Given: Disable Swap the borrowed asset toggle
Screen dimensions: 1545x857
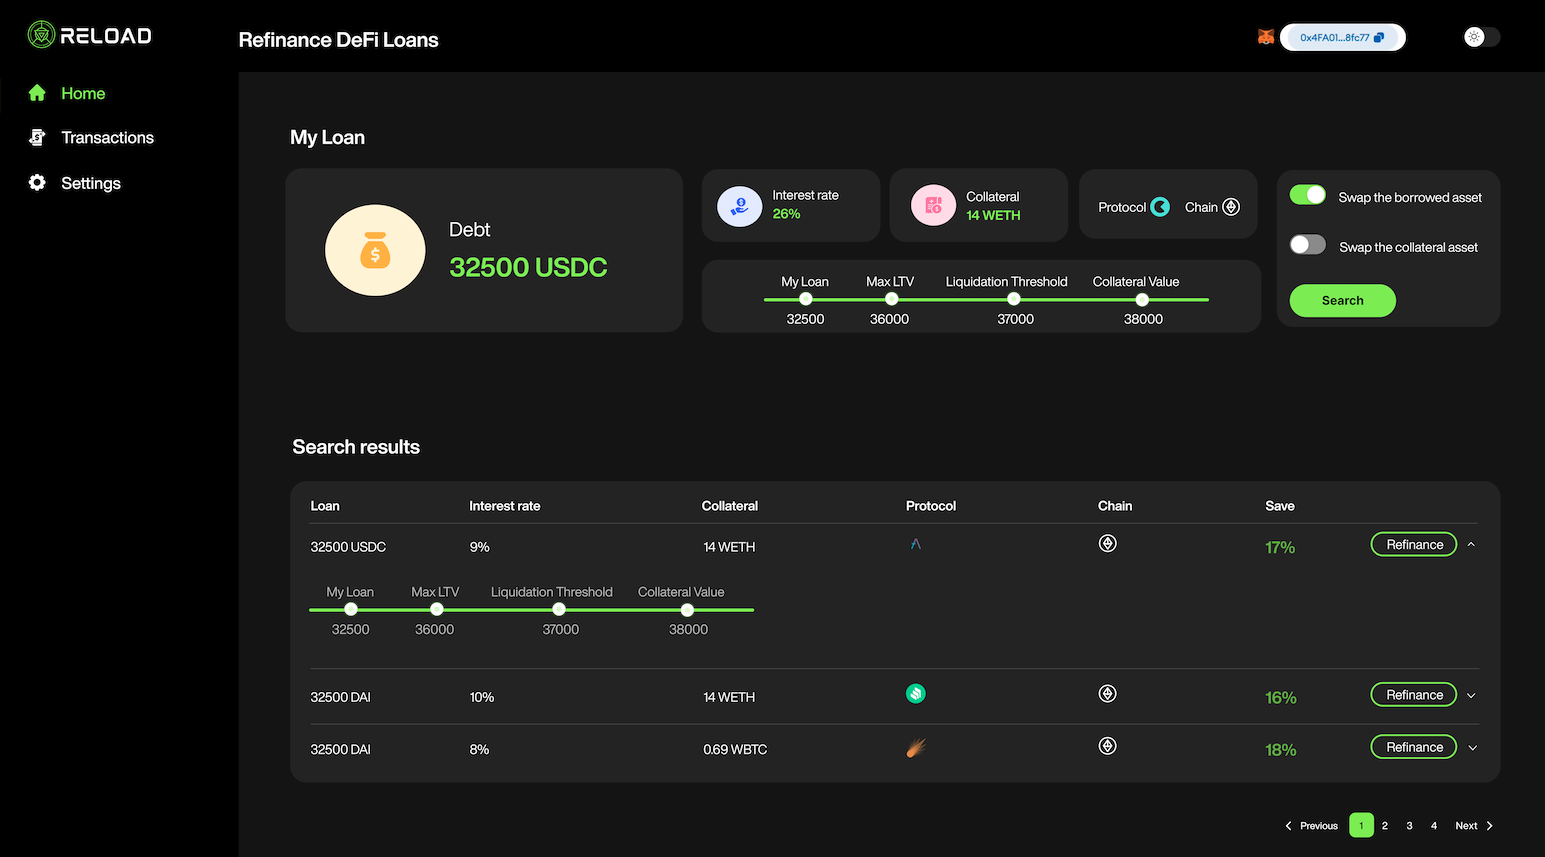Looking at the screenshot, I should (1307, 195).
